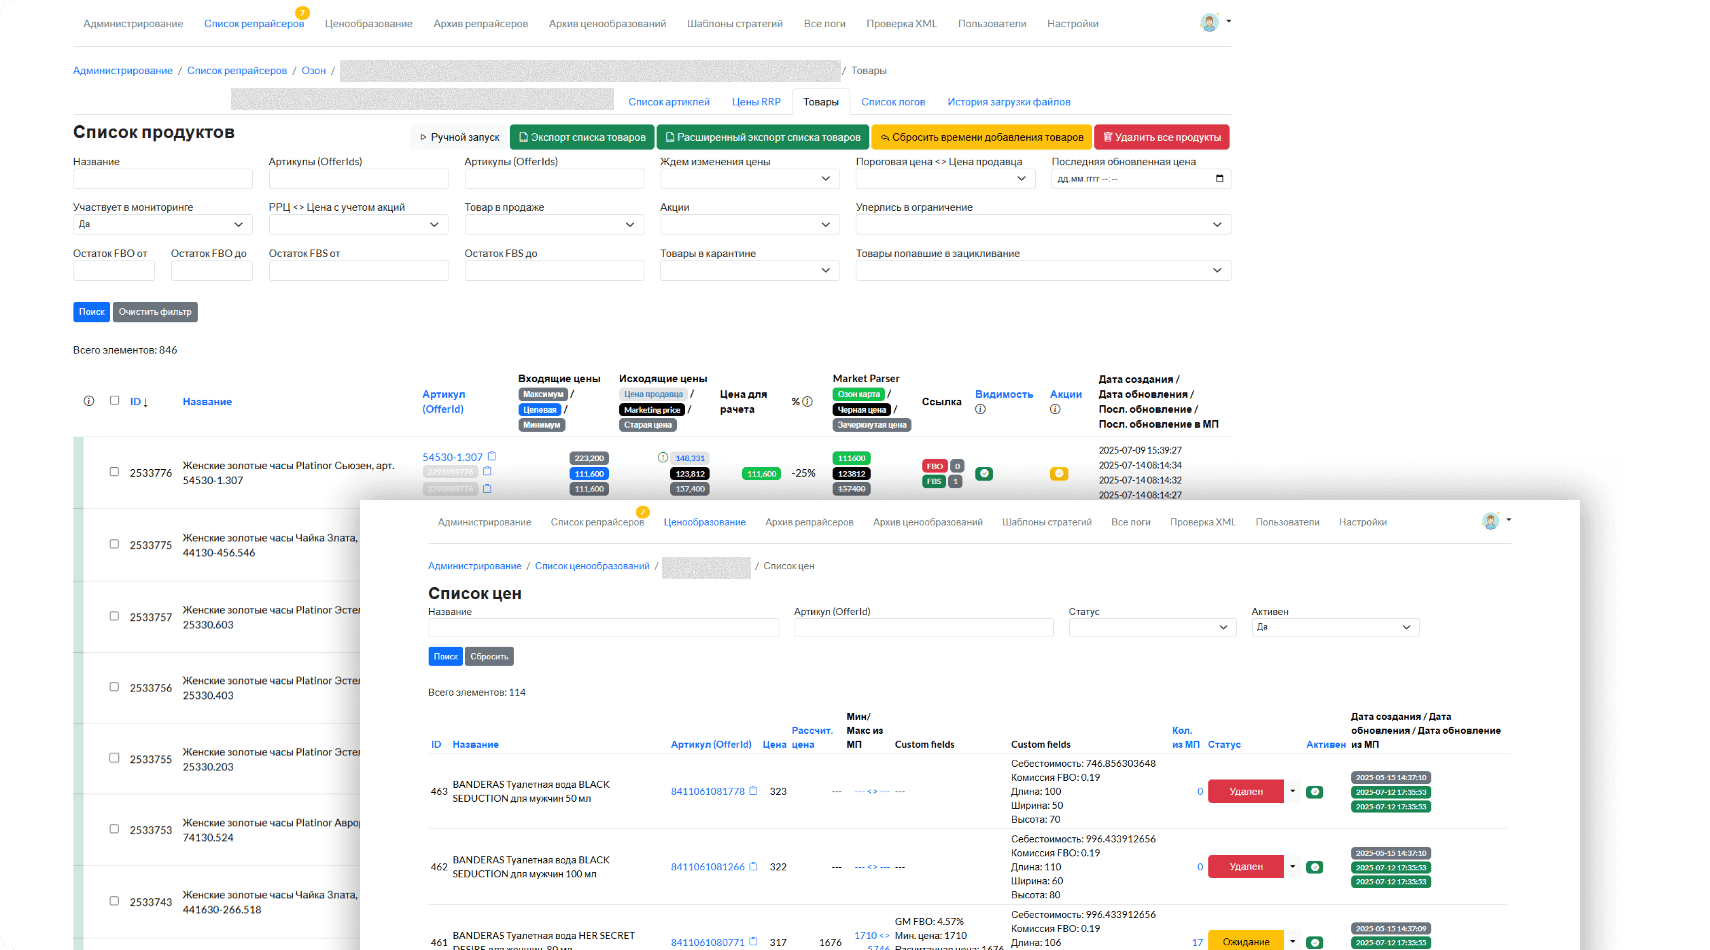The width and height of the screenshot is (1710, 950).
Task: Open the FBO link badge for product 2533776
Action: (x=934, y=466)
